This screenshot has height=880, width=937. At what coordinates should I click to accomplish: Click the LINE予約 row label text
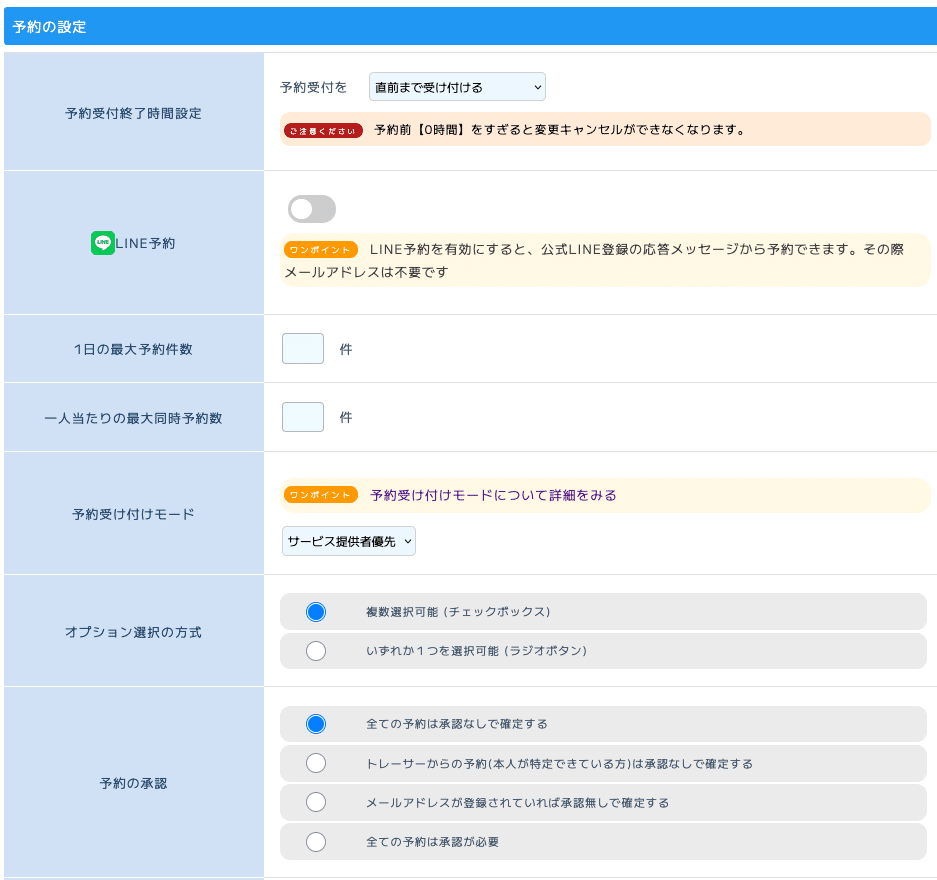(145, 243)
